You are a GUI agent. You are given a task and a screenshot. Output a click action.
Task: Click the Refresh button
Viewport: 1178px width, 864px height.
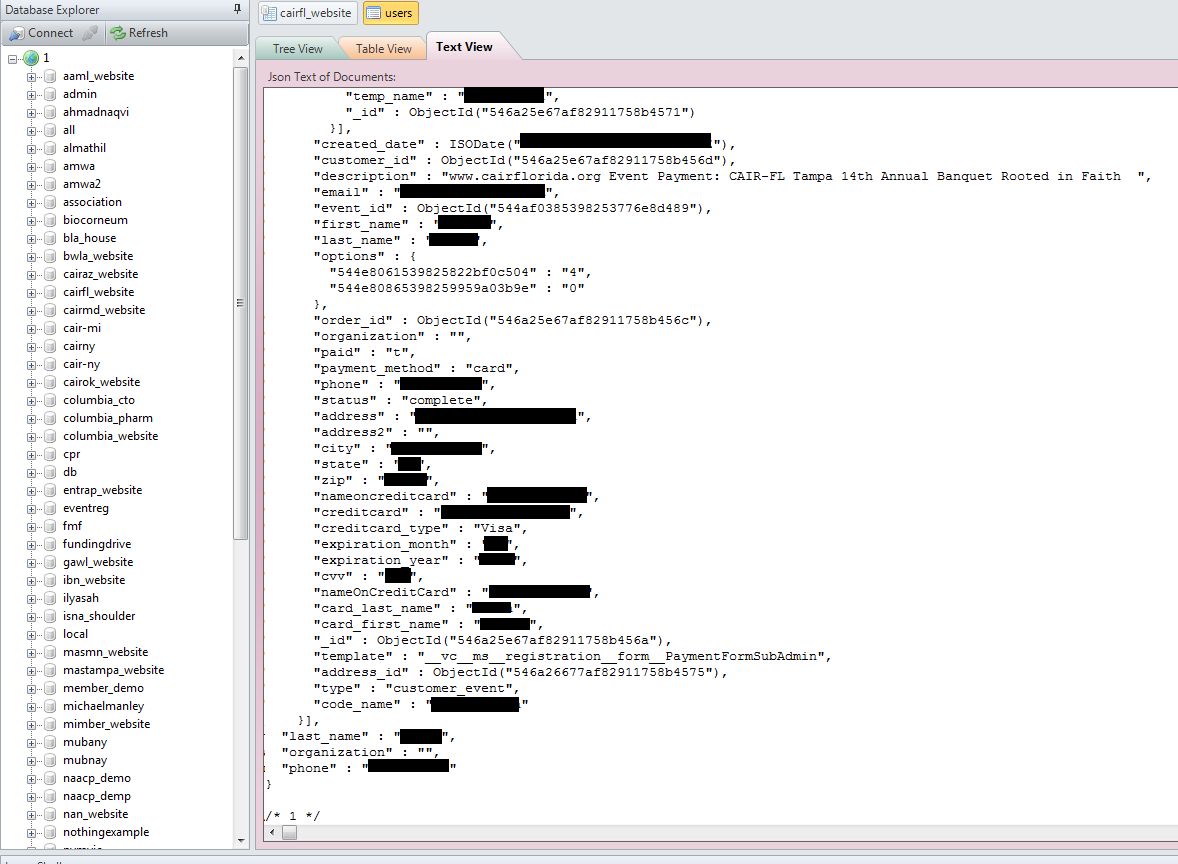point(139,33)
